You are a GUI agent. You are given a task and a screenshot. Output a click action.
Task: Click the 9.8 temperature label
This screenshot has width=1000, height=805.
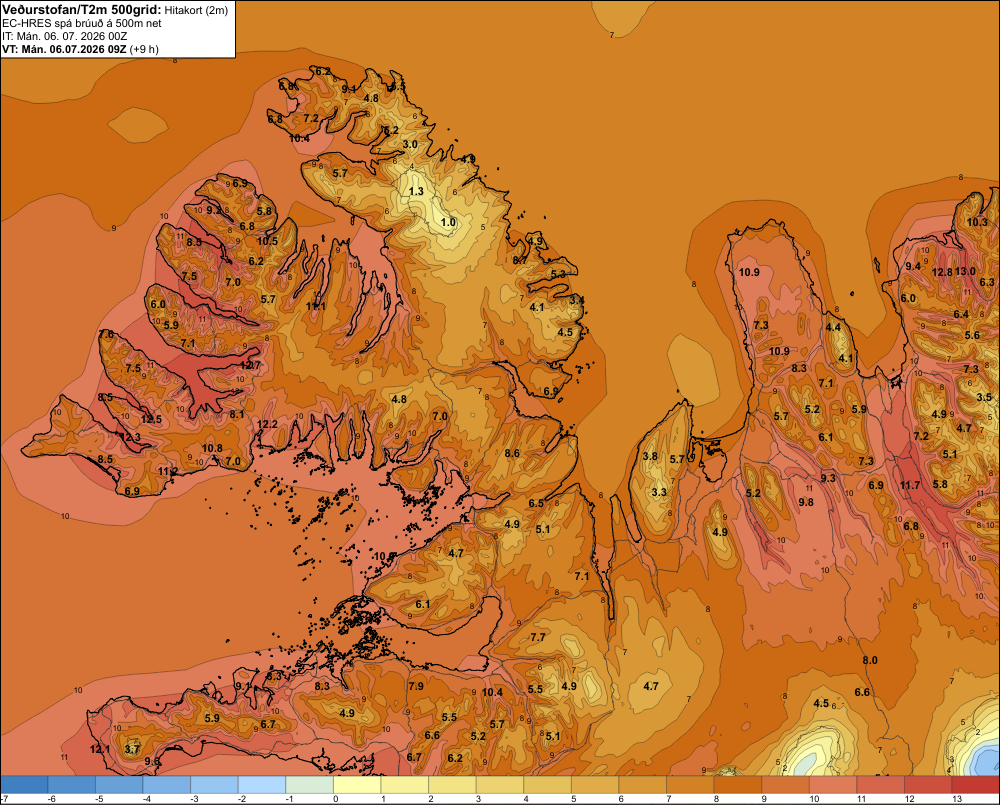click(806, 502)
